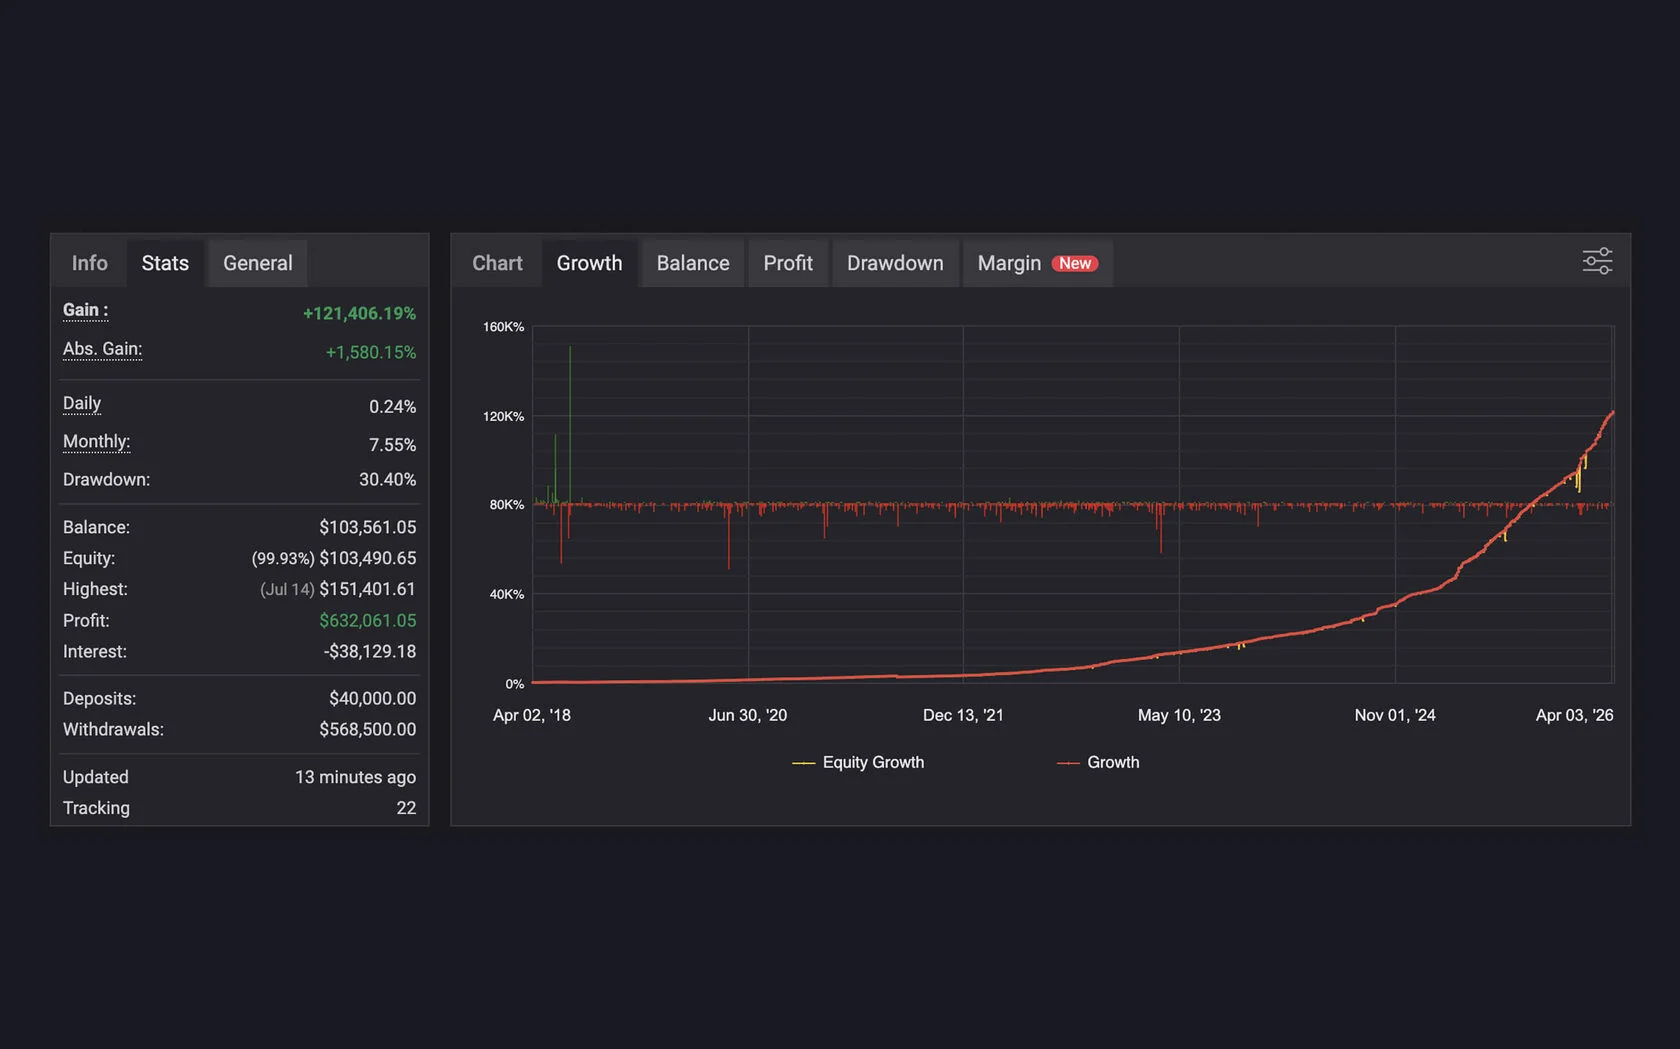Toggle Growth series in legend
The image size is (1680, 1049).
(x=1112, y=762)
